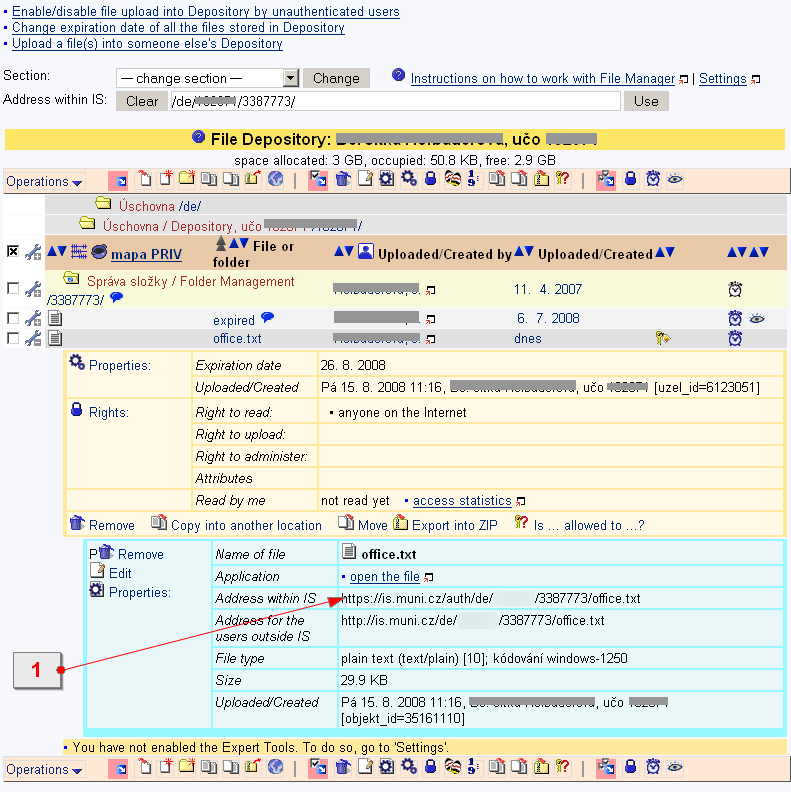The width and height of the screenshot is (791, 792).
Task: Click Export into ZIP action
Action: (455, 525)
